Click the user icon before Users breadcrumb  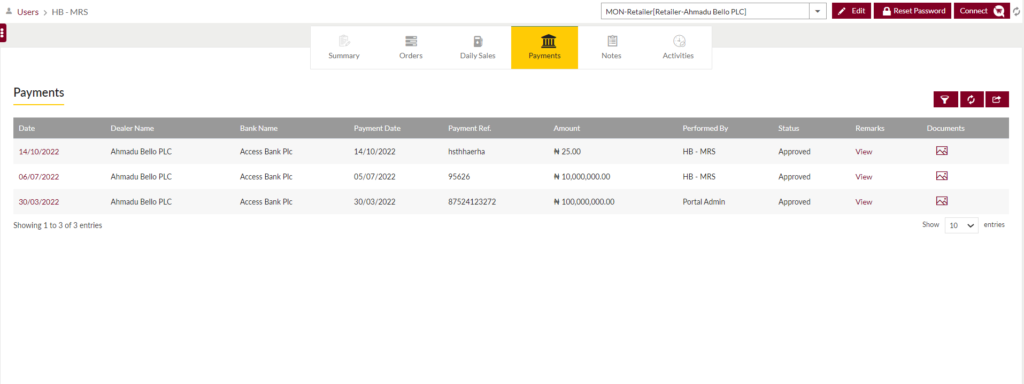(x=8, y=11)
